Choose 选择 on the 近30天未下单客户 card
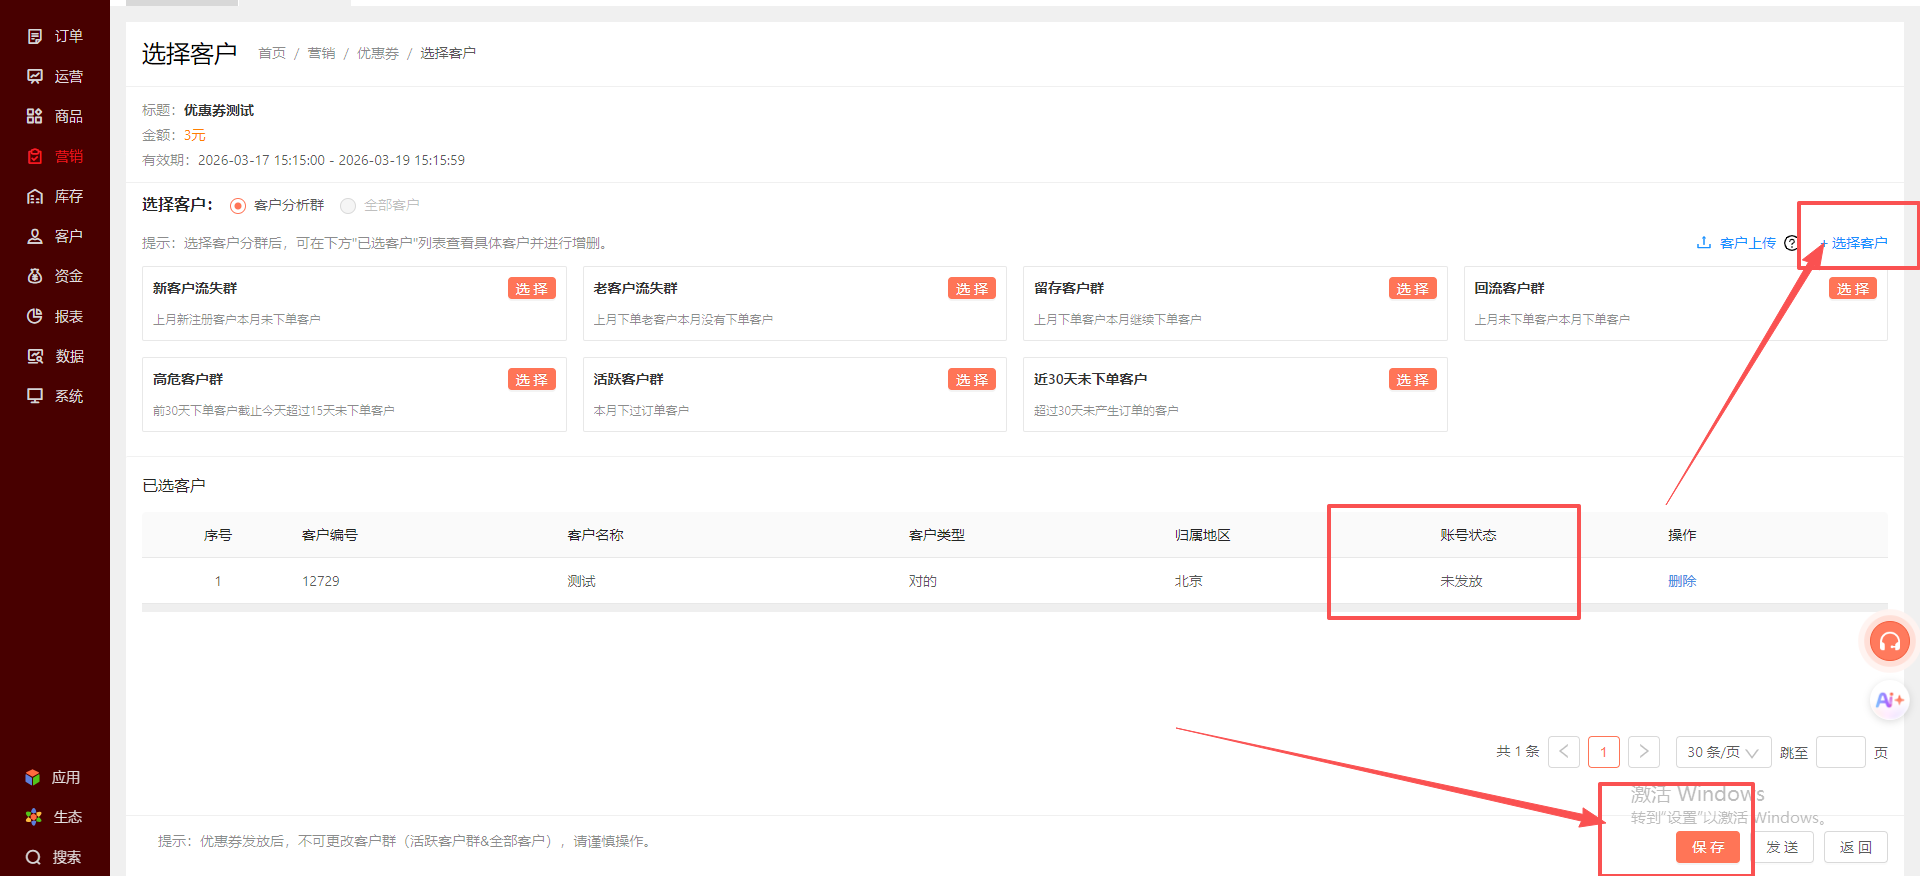The width and height of the screenshot is (1920, 876). click(x=1412, y=380)
